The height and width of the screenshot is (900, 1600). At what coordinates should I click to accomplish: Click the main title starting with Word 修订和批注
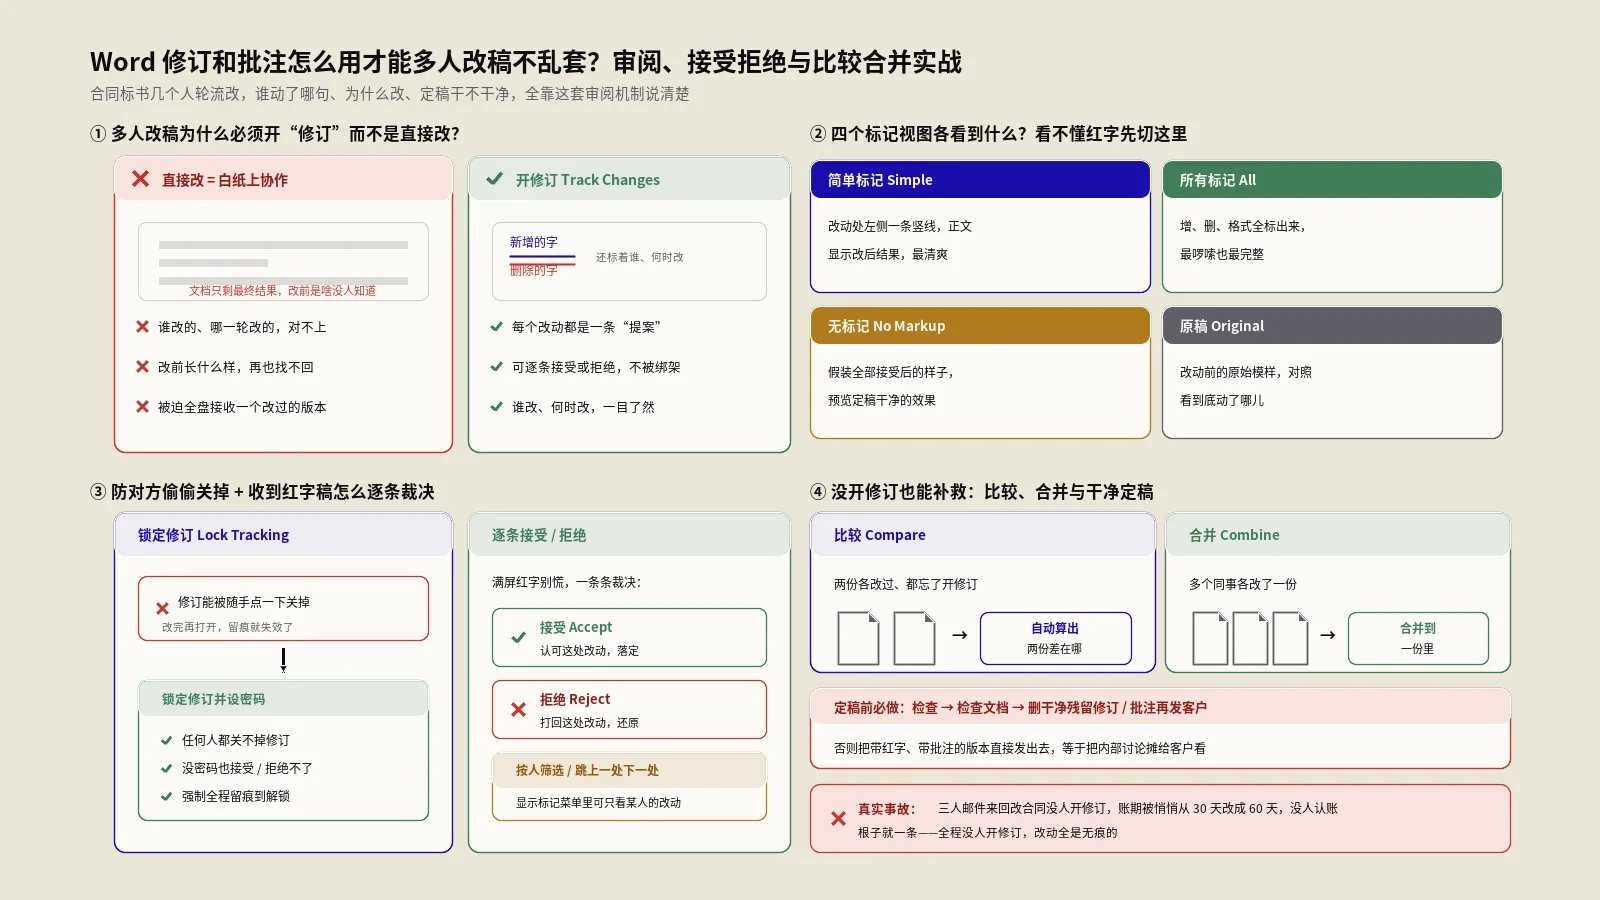(x=526, y=62)
